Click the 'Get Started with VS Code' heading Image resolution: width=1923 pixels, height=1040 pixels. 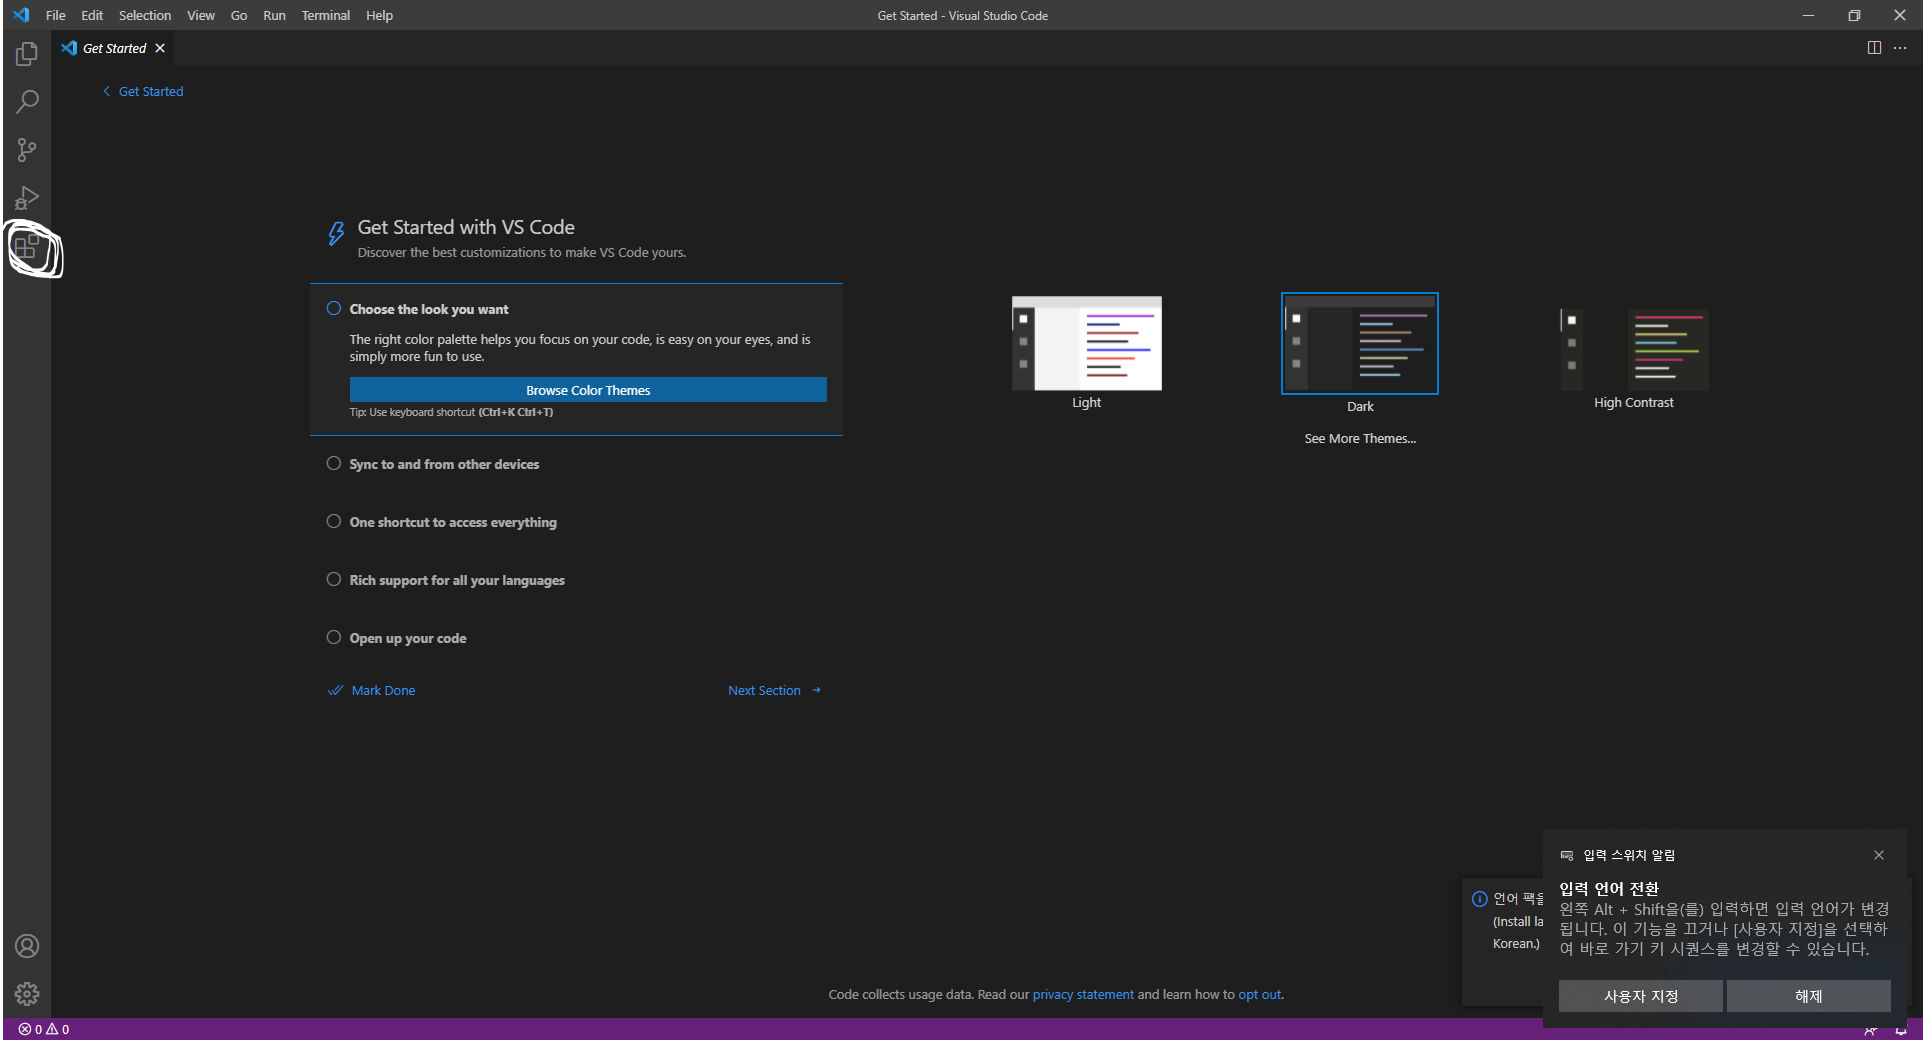466,227
